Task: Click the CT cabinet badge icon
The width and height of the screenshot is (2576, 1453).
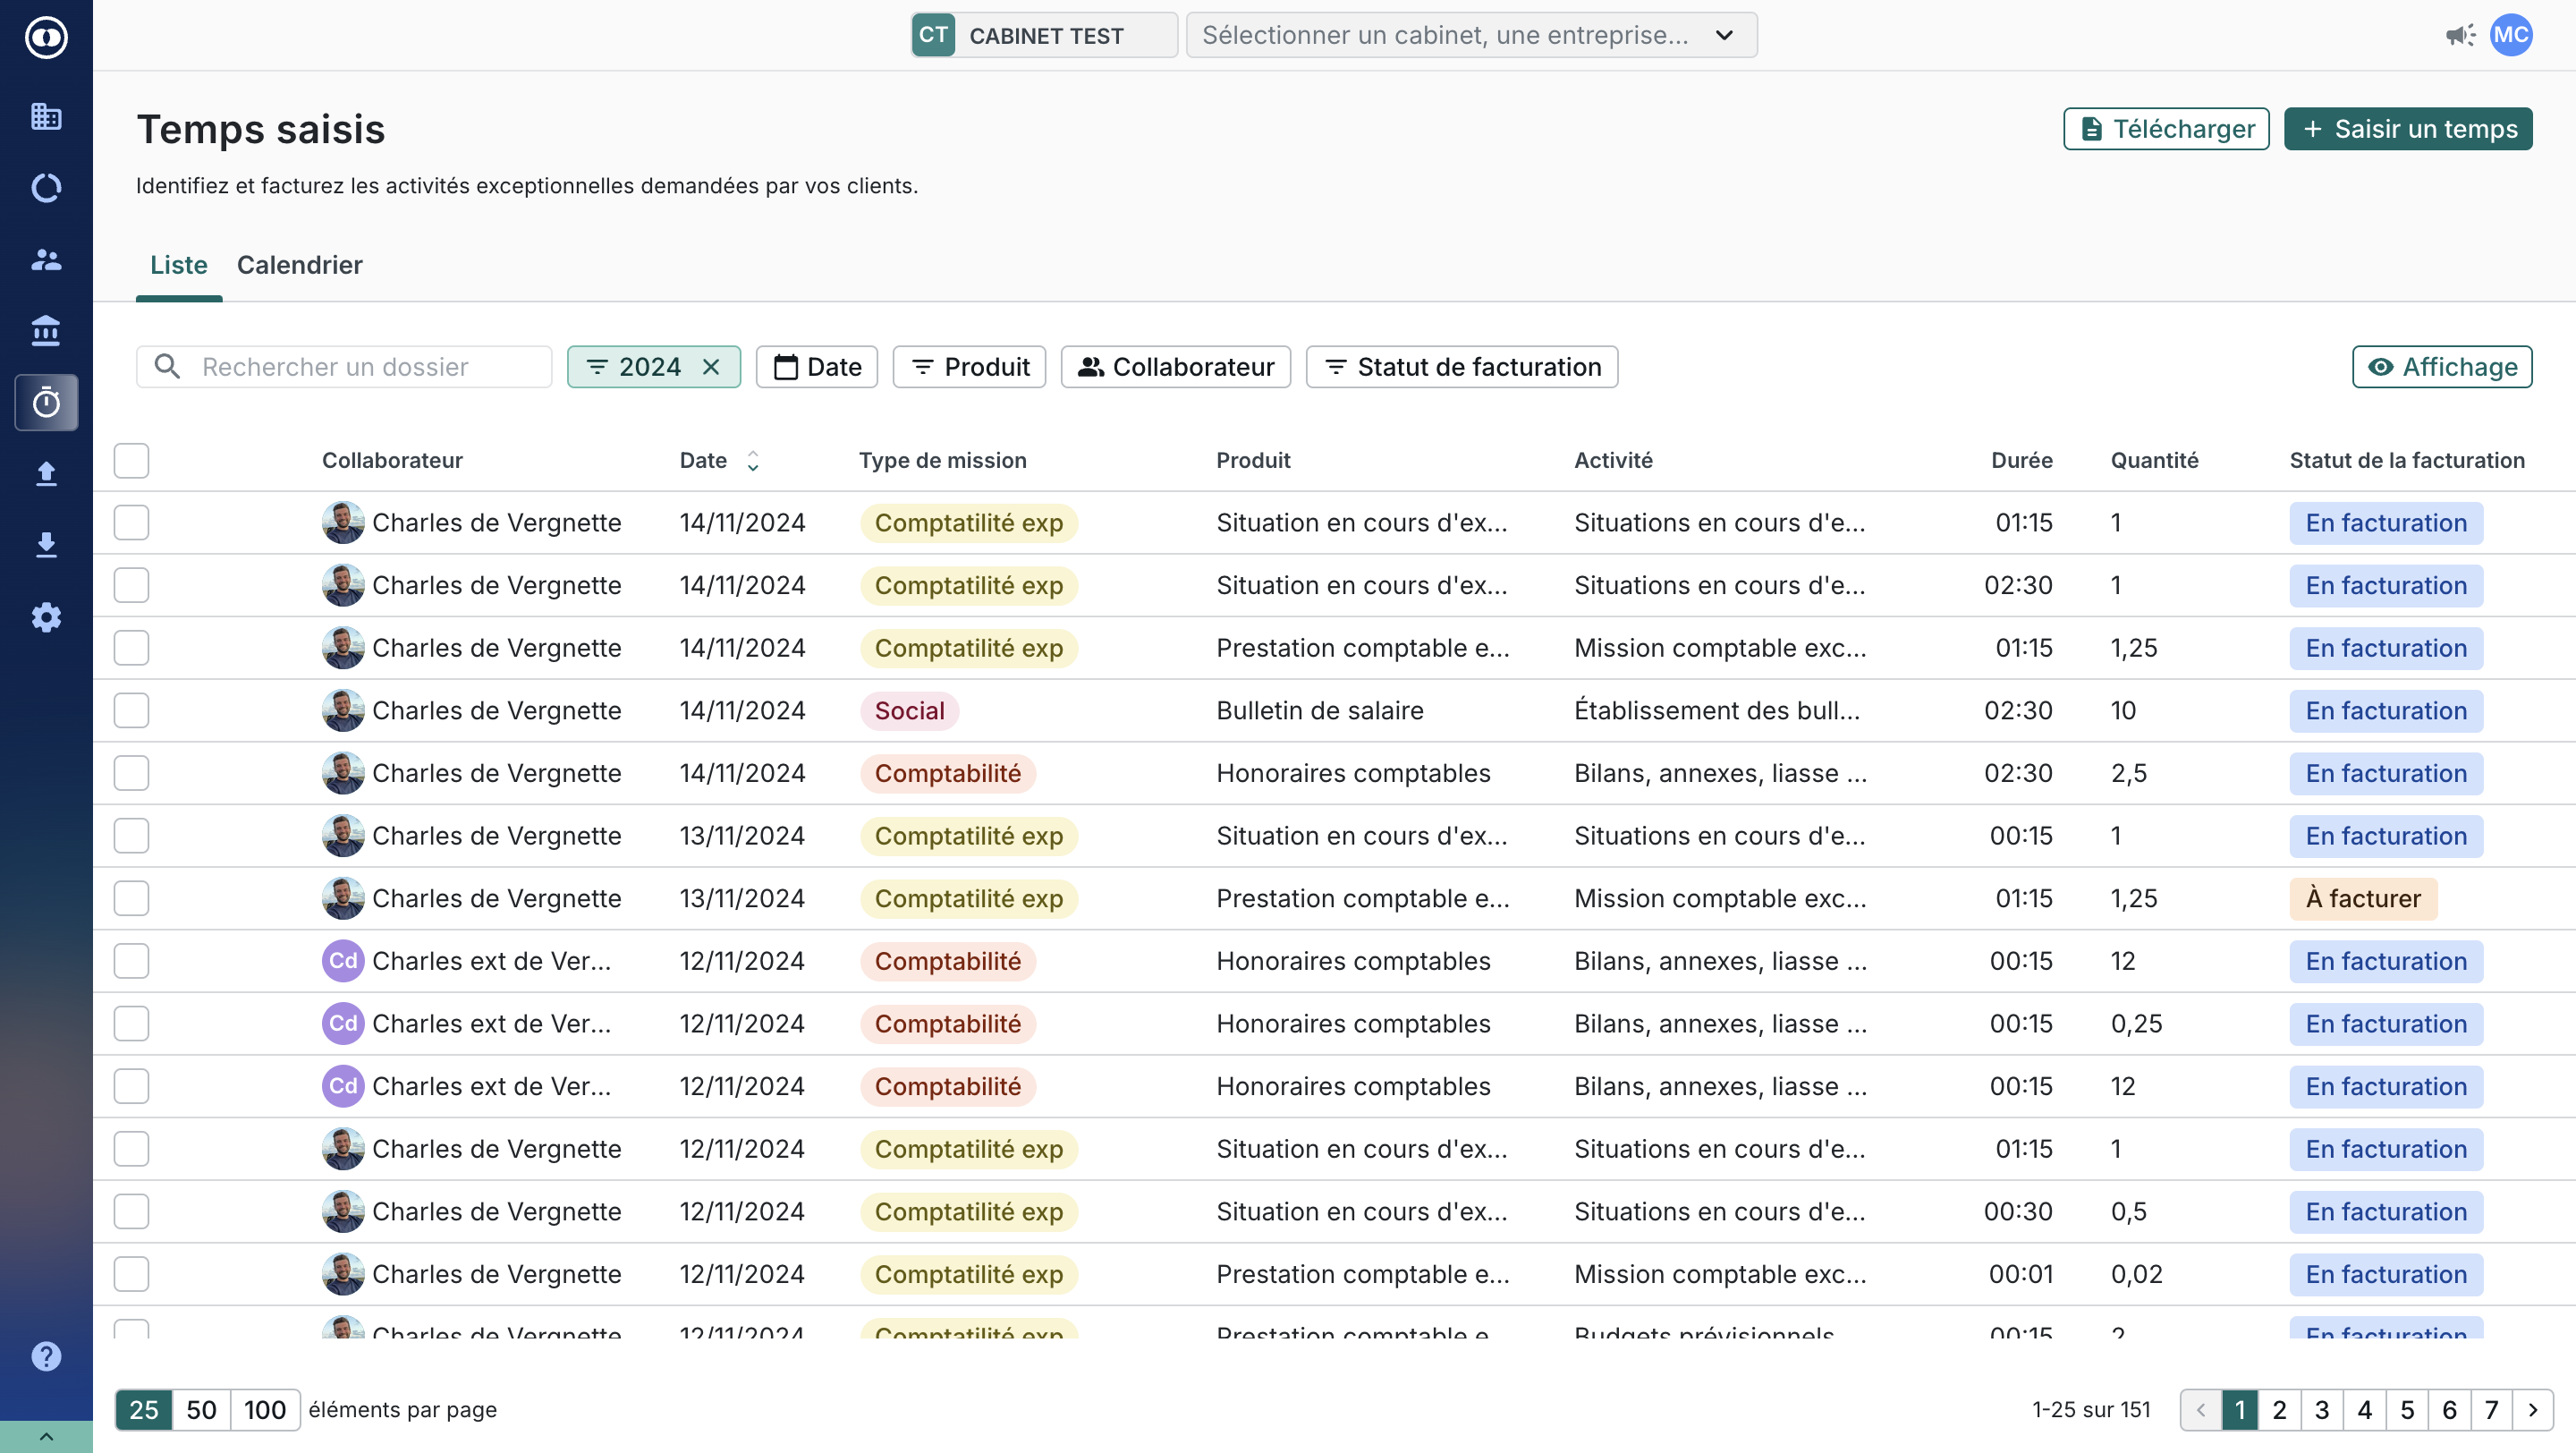Action: pos(933,35)
